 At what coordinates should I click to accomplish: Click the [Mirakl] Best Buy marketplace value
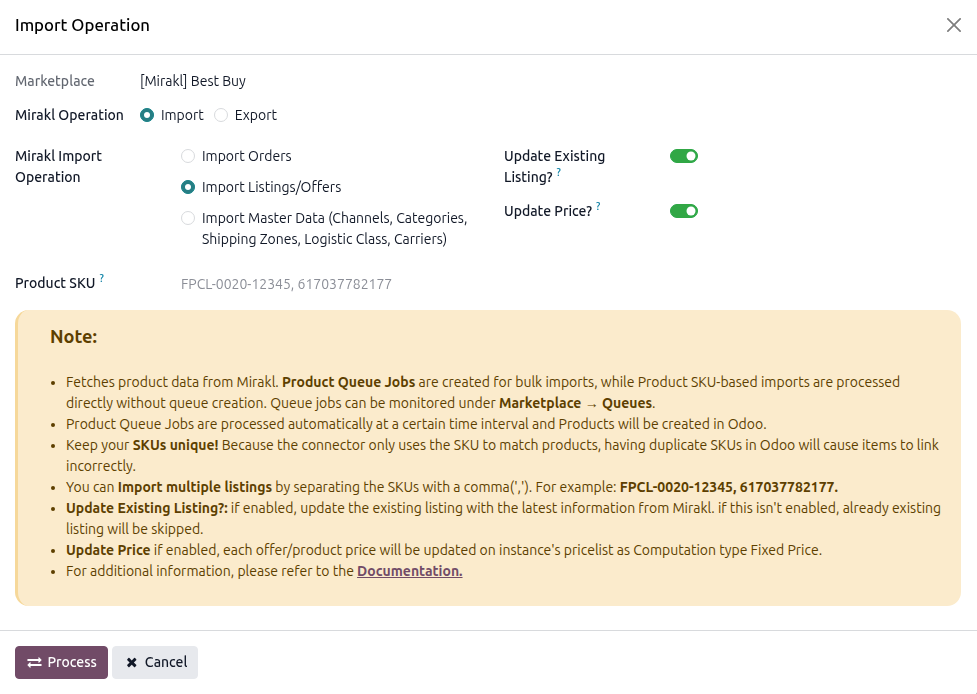pyautogui.click(x=193, y=81)
